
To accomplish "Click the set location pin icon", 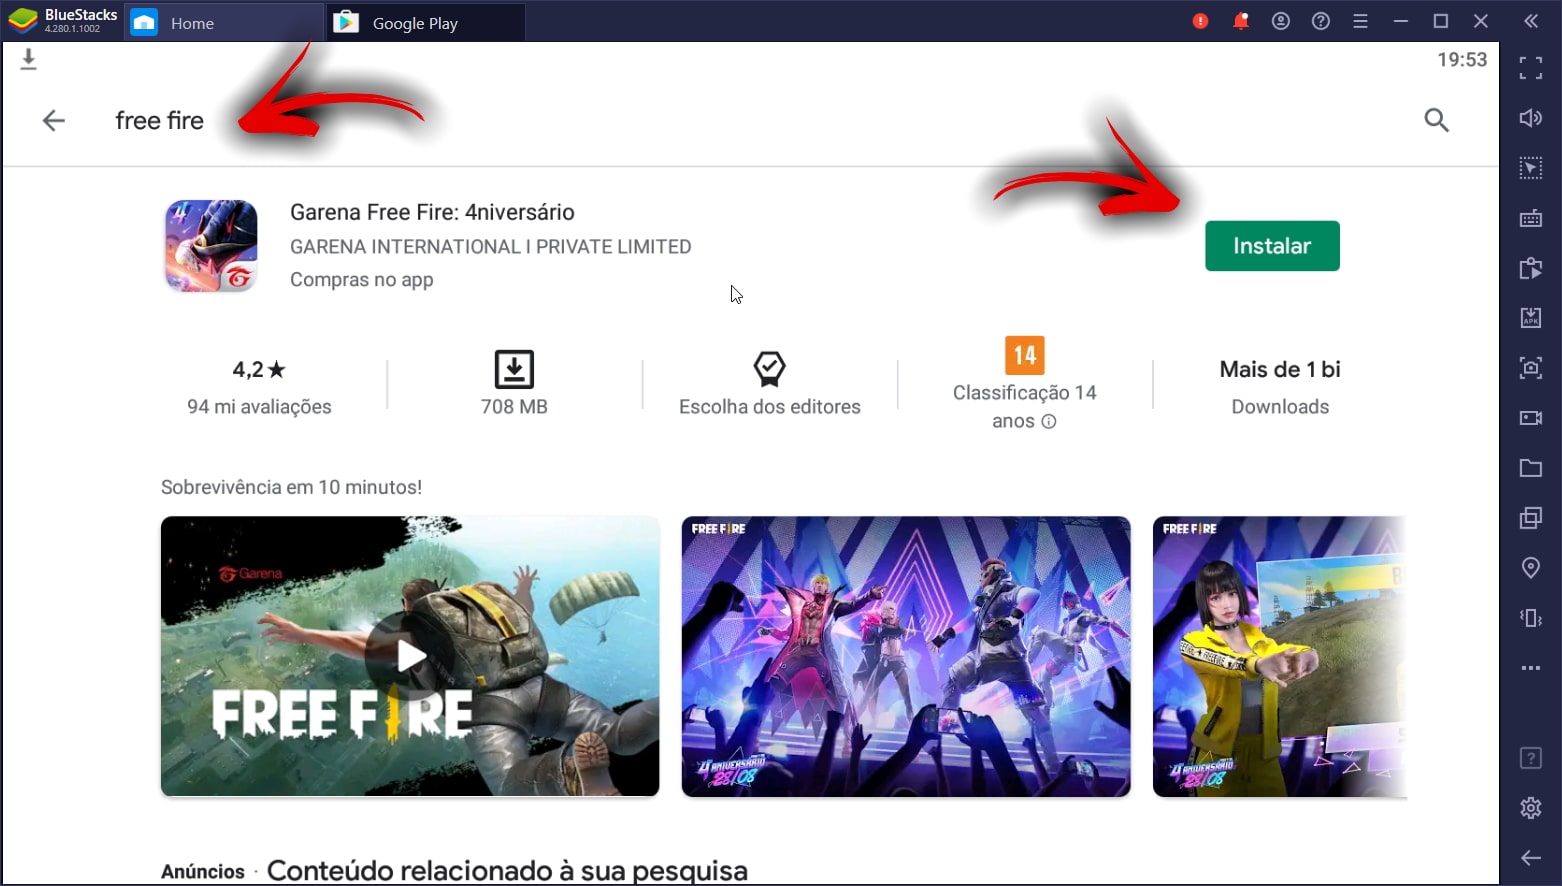I will [x=1531, y=568].
